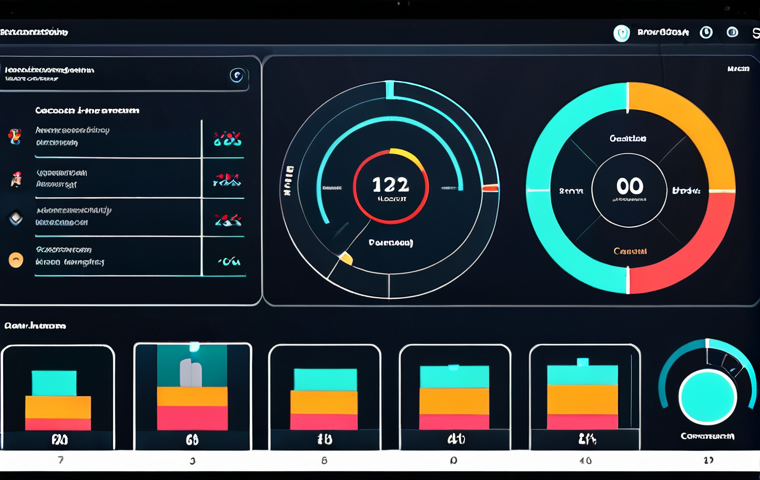Select the orange circle icon in fourth row
This screenshot has width=760, height=480.
pos(16,260)
